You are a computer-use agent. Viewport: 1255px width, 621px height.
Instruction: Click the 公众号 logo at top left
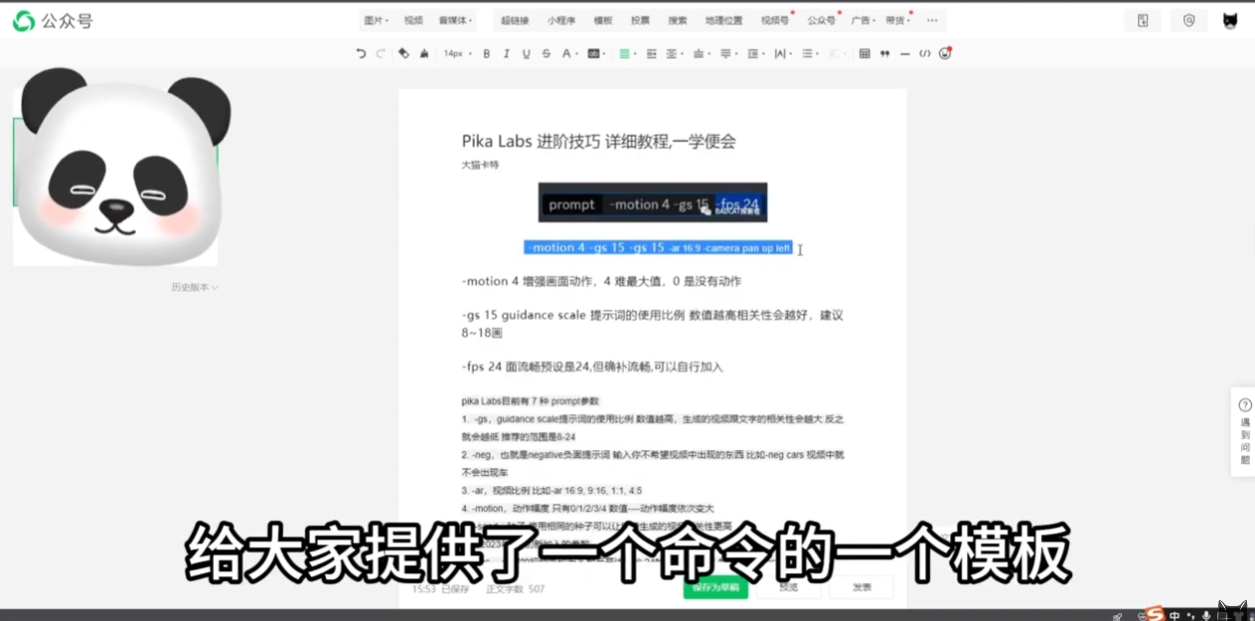coord(53,20)
